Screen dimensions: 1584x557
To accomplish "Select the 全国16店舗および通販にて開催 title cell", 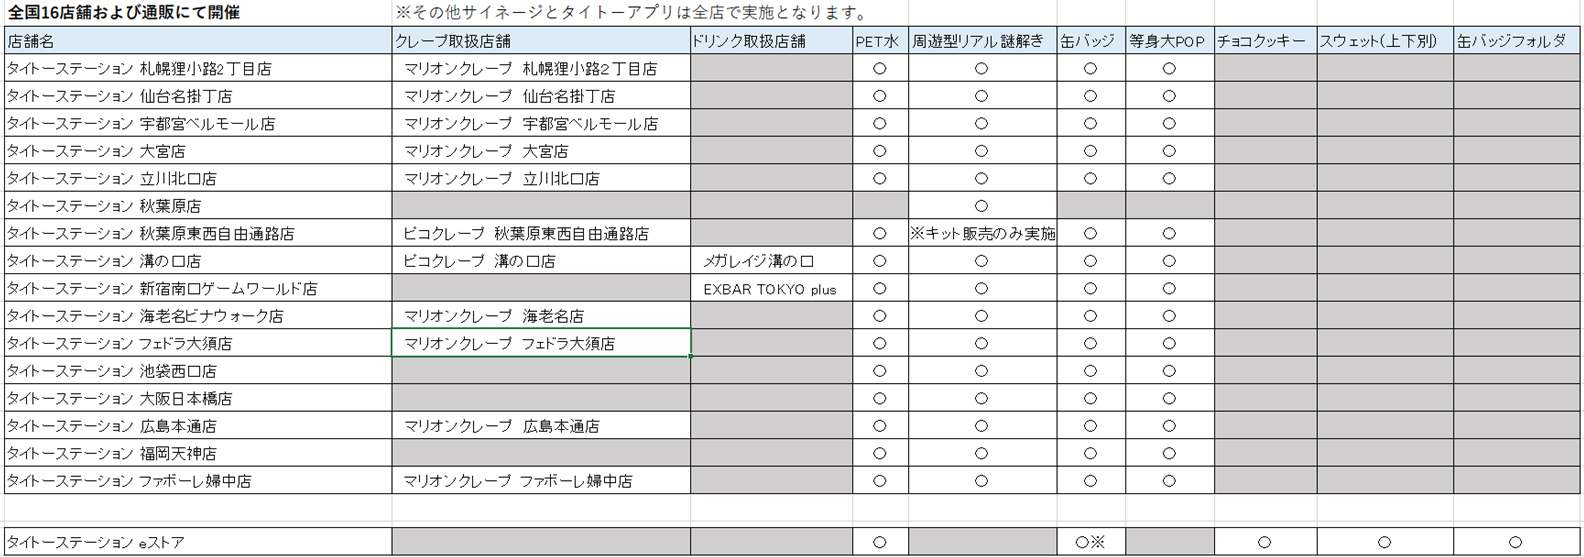I will click(x=124, y=13).
